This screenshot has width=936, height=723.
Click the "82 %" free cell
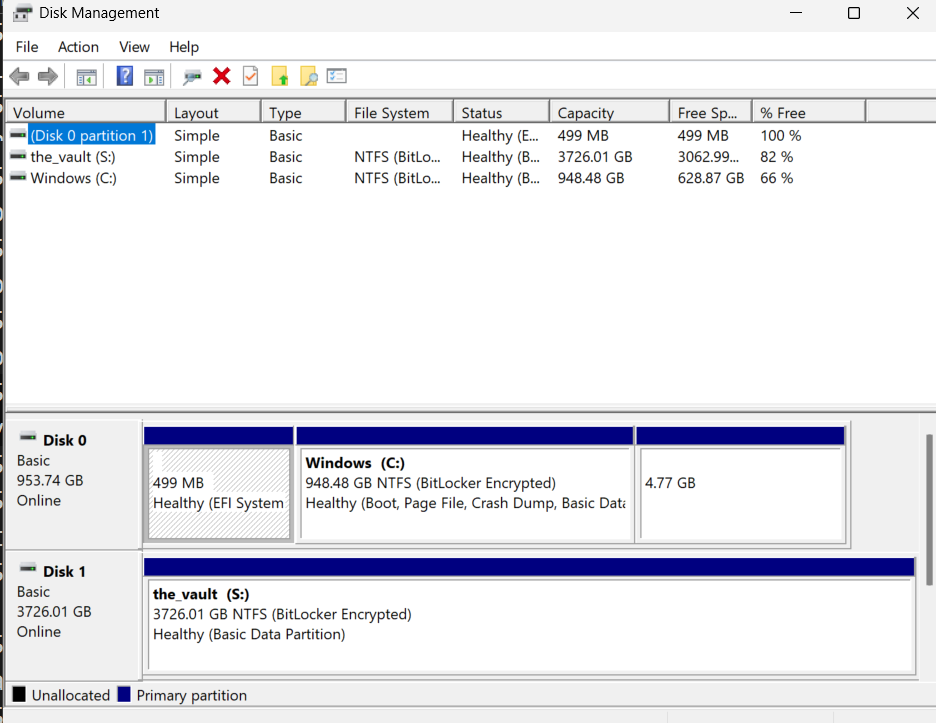(777, 157)
